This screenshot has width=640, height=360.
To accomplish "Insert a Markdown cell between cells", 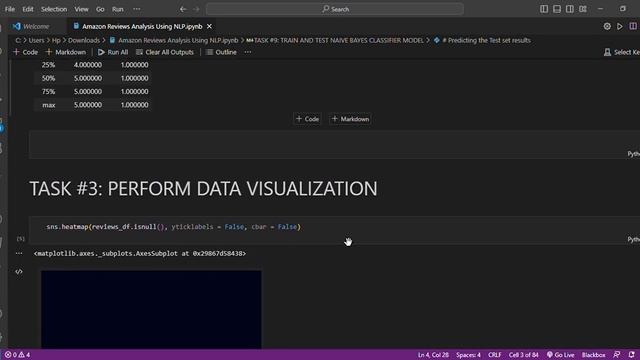I will 351,119.
